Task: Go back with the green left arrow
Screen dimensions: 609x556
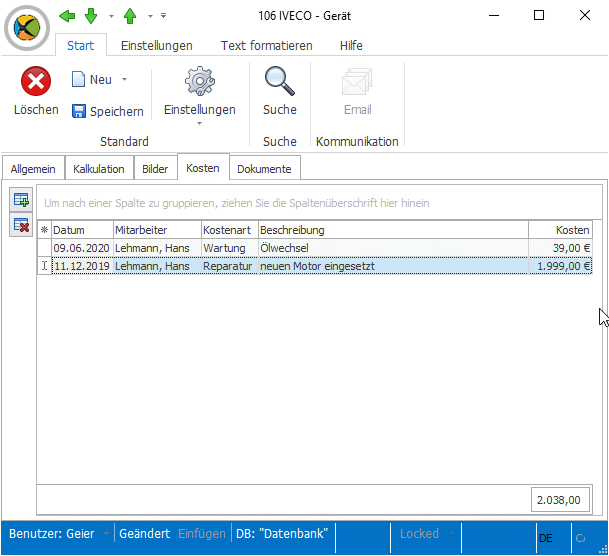Action: pyautogui.click(x=67, y=16)
